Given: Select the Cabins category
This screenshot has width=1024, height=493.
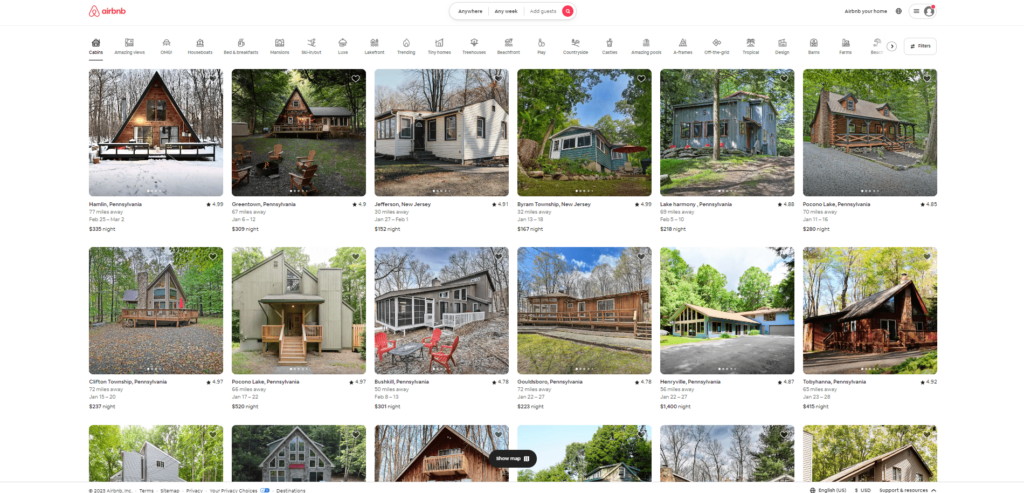Looking at the screenshot, I should 96,46.
